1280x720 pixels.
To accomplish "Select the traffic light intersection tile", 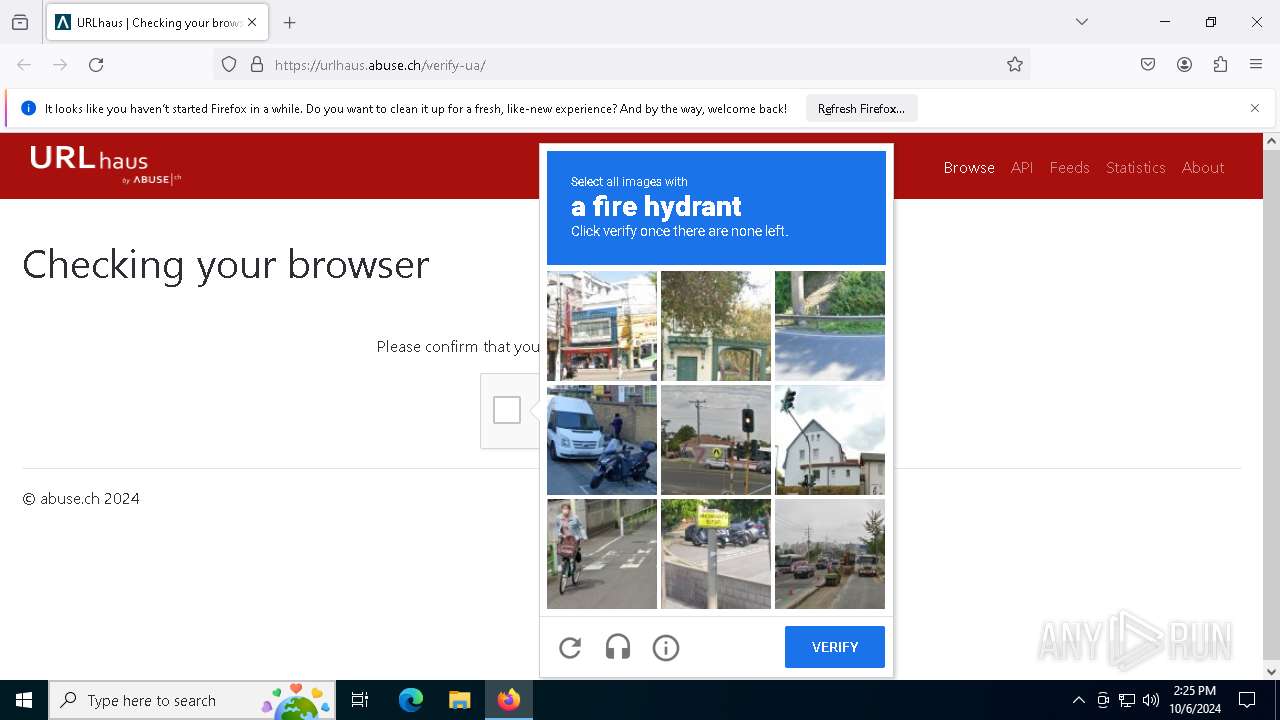I will [x=716, y=440].
